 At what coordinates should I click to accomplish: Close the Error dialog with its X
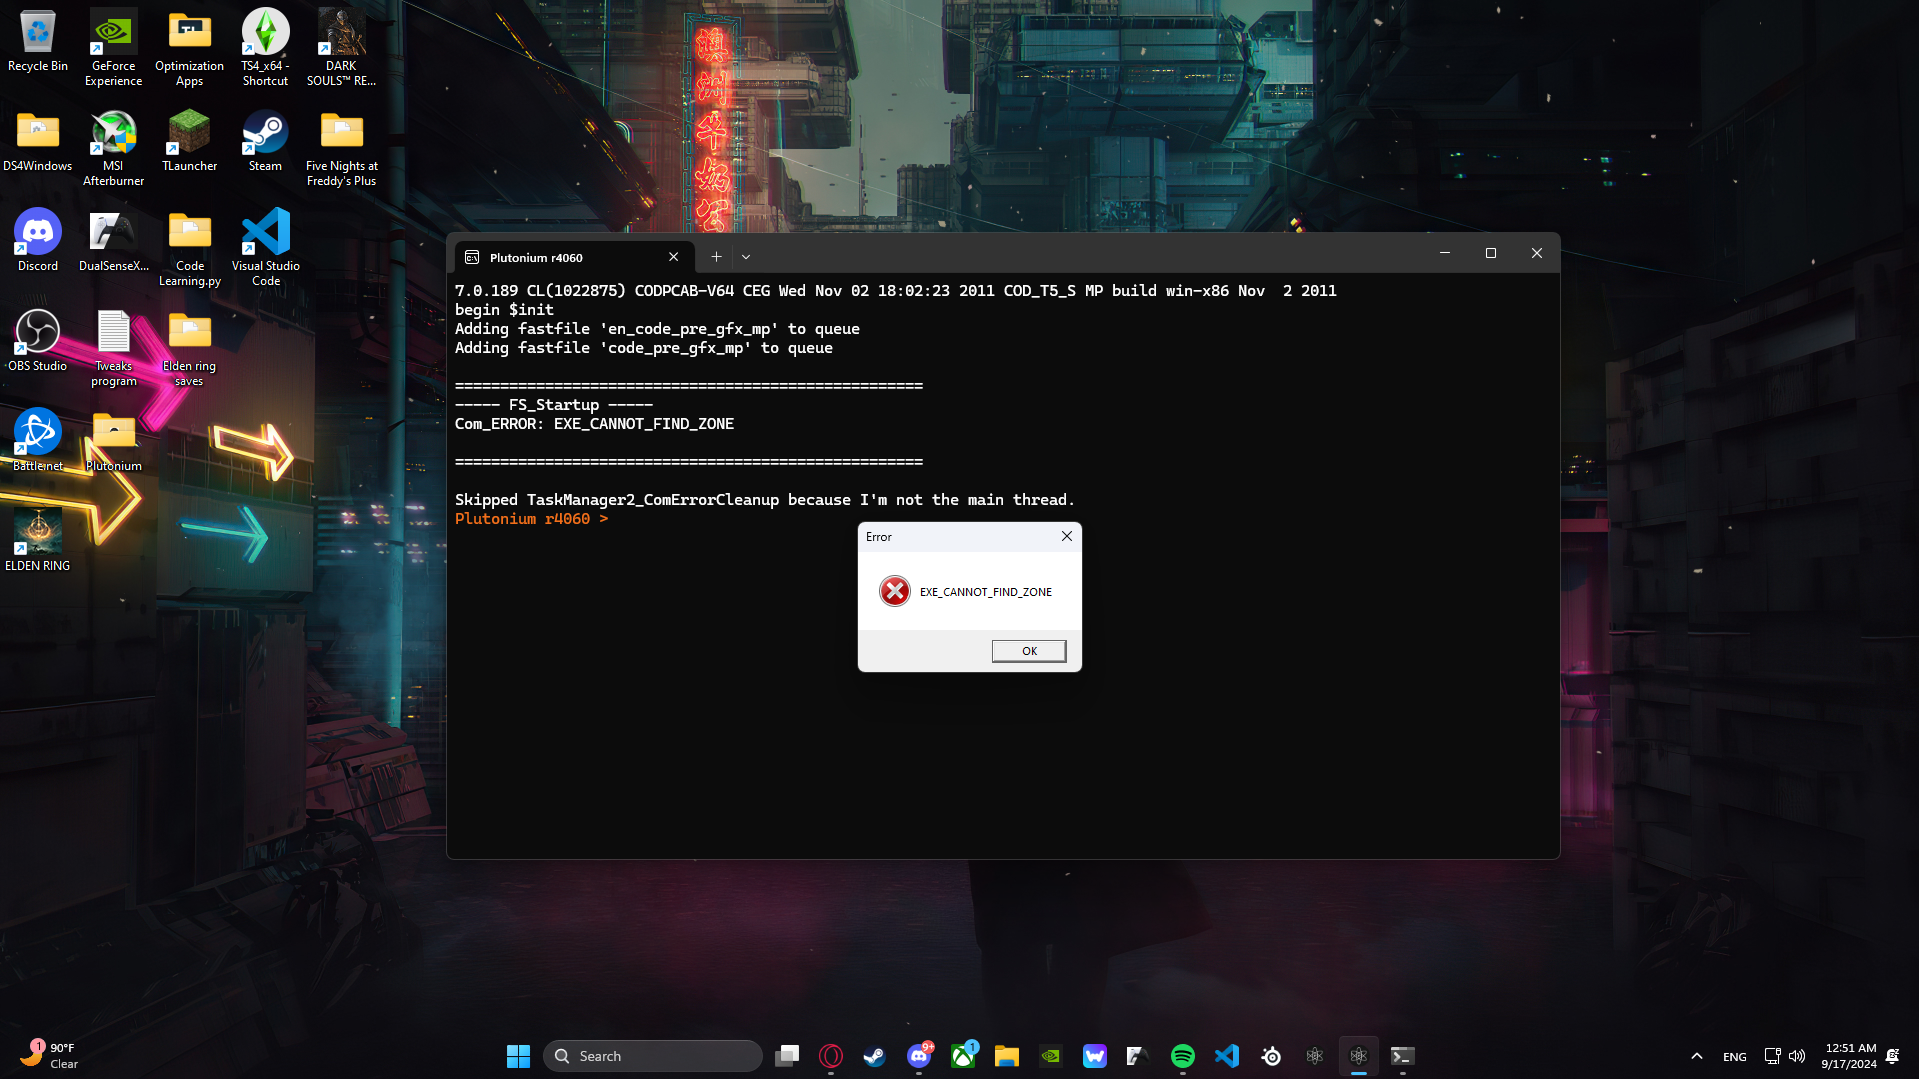pyautogui.click(x=1067, y=537)
